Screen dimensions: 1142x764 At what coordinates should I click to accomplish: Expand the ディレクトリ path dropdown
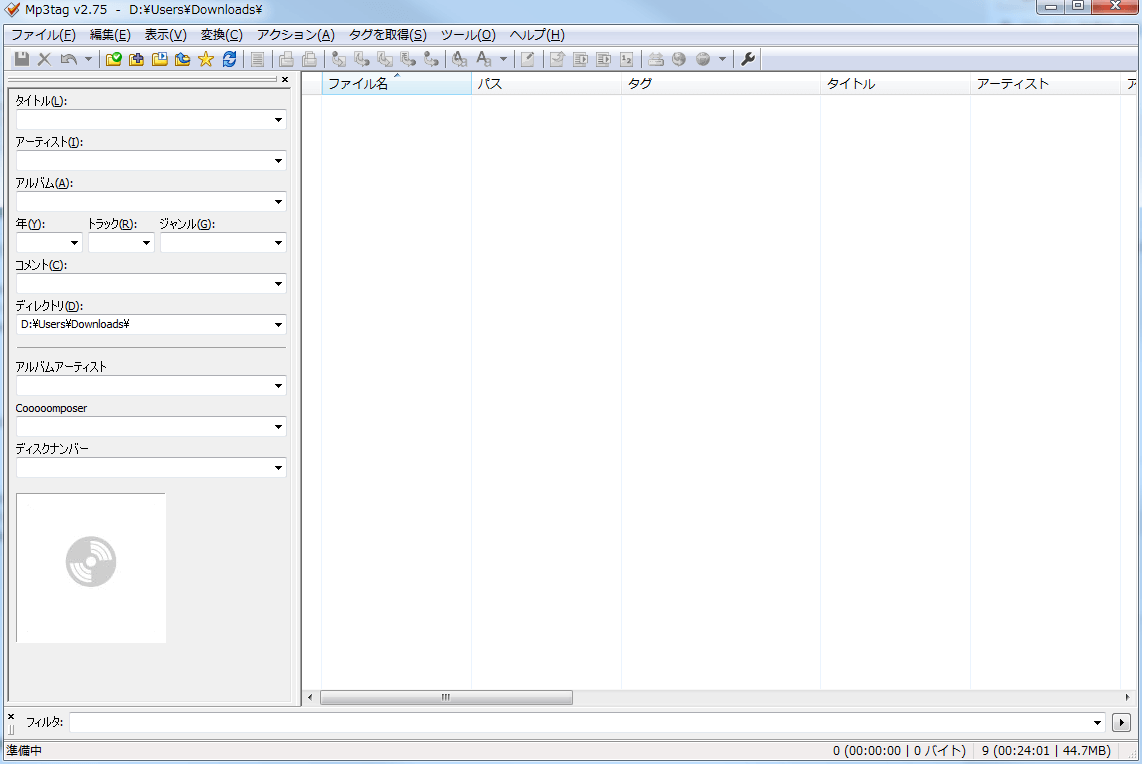278,325
